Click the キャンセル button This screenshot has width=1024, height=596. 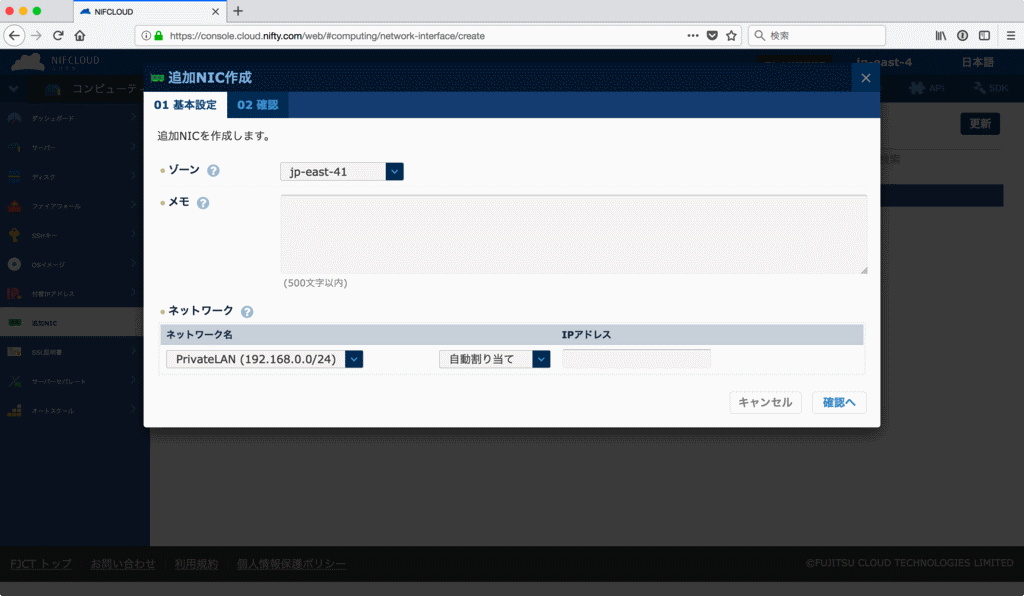click(765, 402)
